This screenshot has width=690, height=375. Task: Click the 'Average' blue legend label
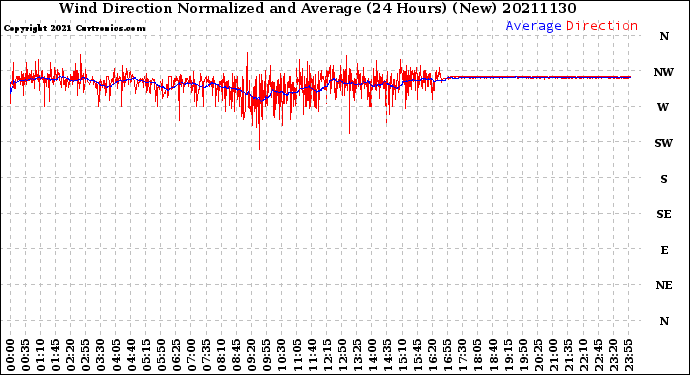[533, 26]
